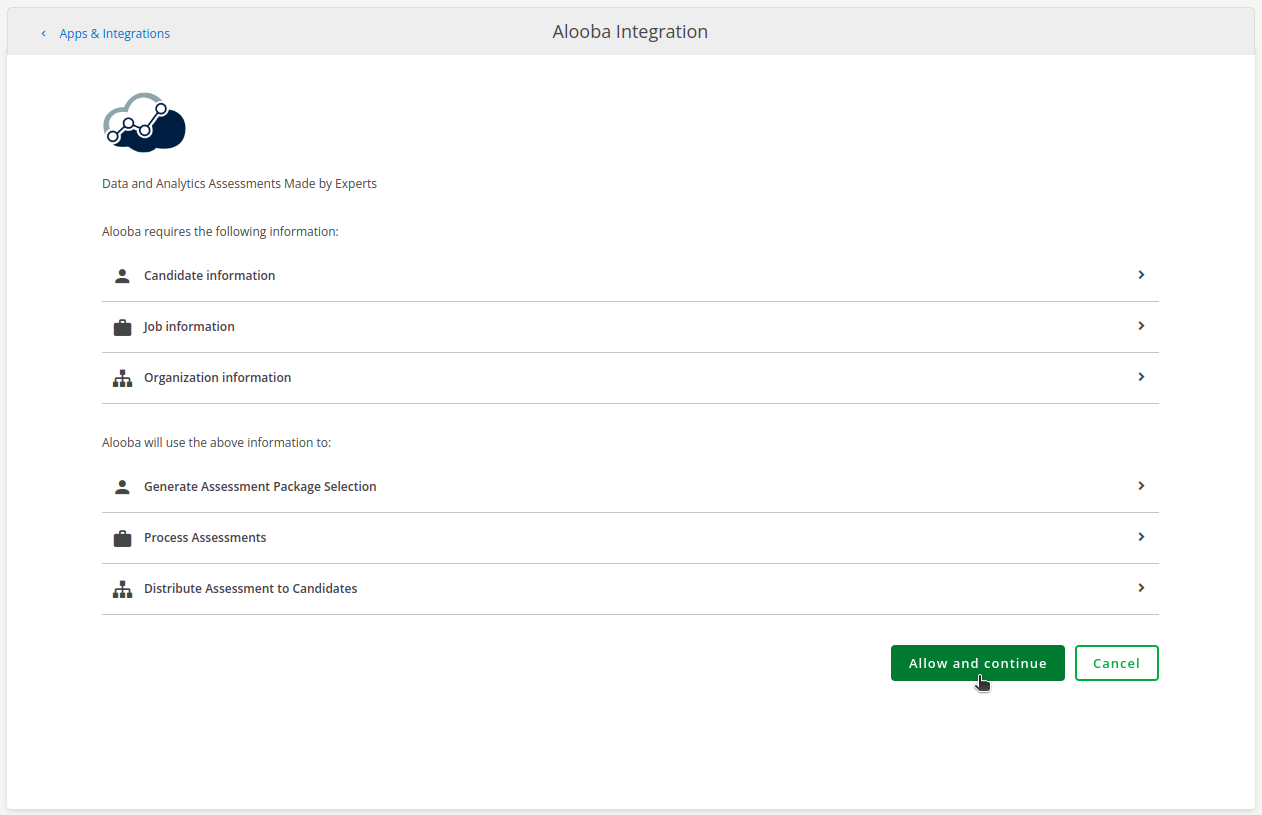The image size is (1262, 815).
Task: Cancel the Alooba integration
Action: (1116, 663)
